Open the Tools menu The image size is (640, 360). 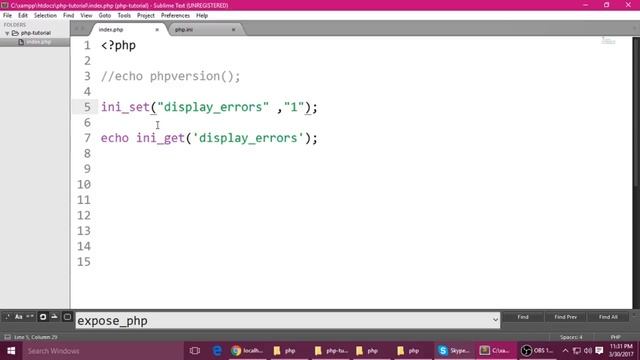point(124,16)
